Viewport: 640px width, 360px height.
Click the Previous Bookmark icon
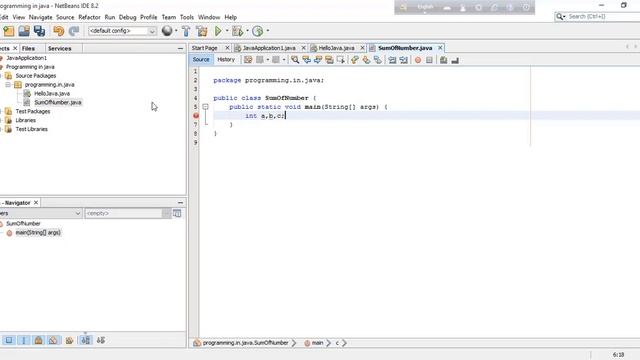coord(354,60)
